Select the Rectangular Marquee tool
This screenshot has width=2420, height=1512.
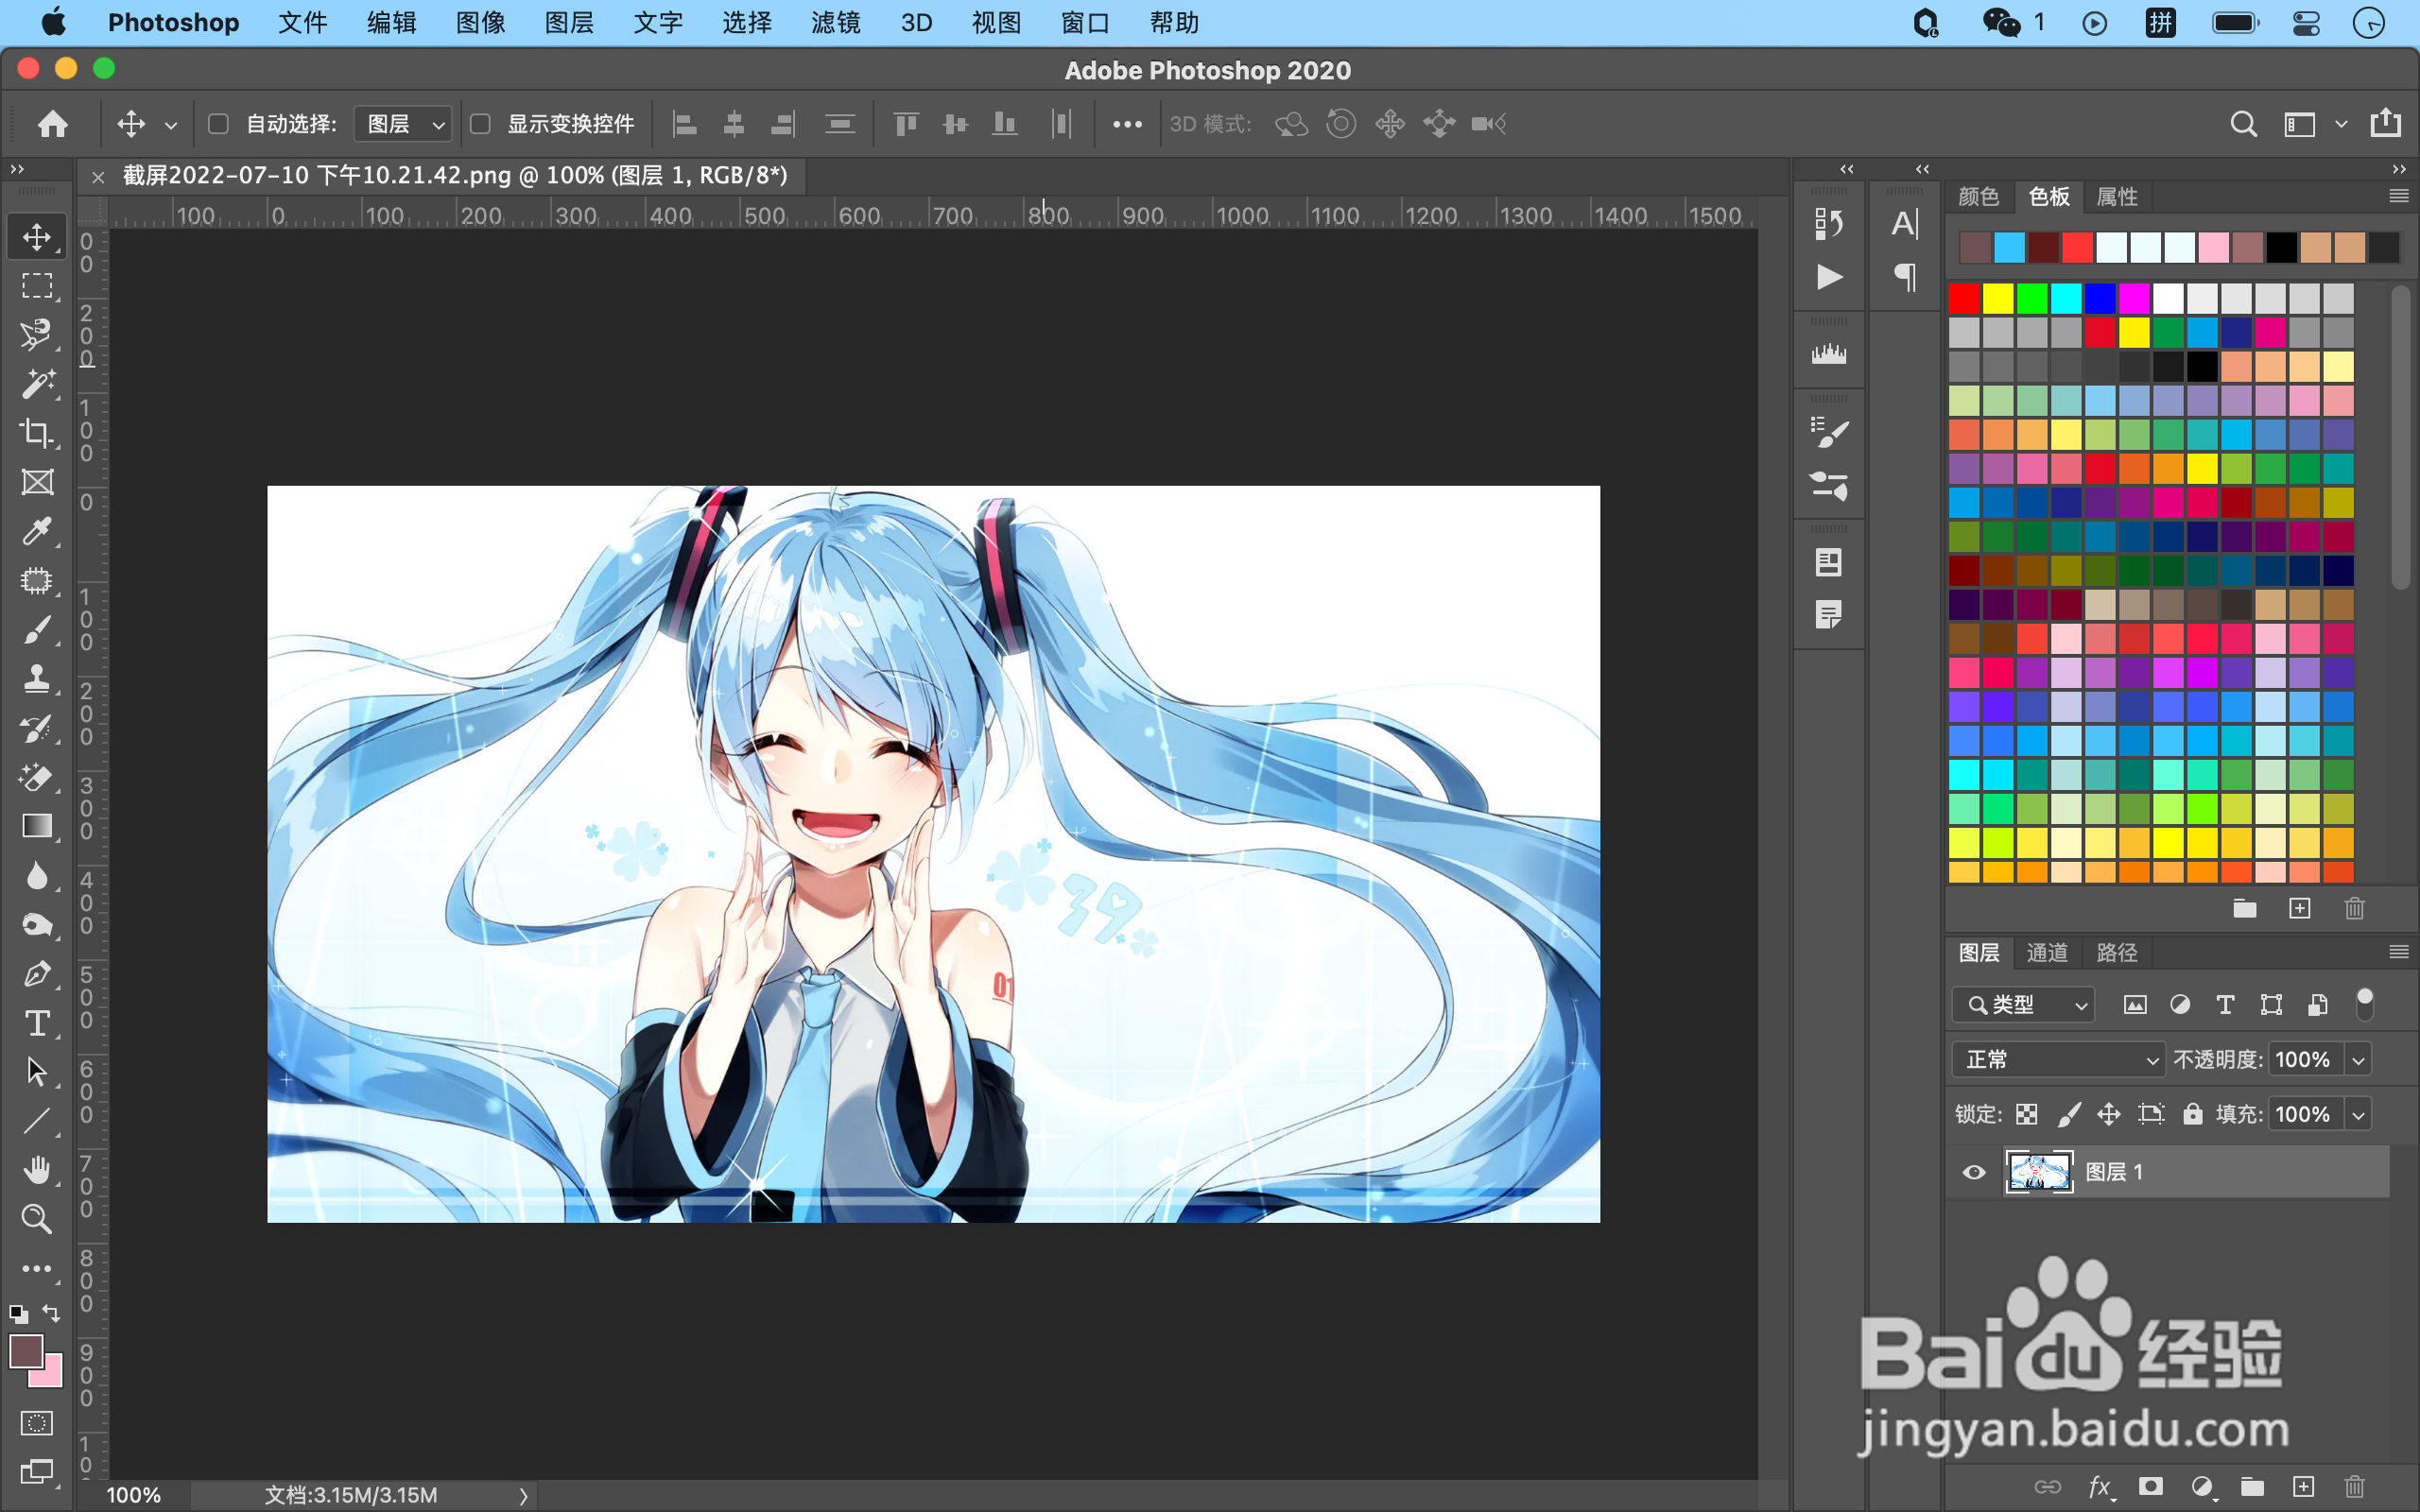pos(37,286)
